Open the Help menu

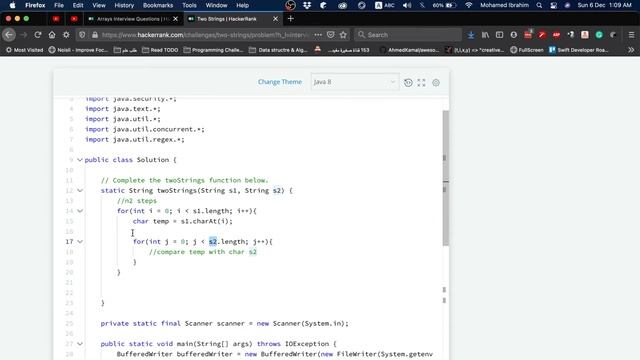tap(242, 5)
